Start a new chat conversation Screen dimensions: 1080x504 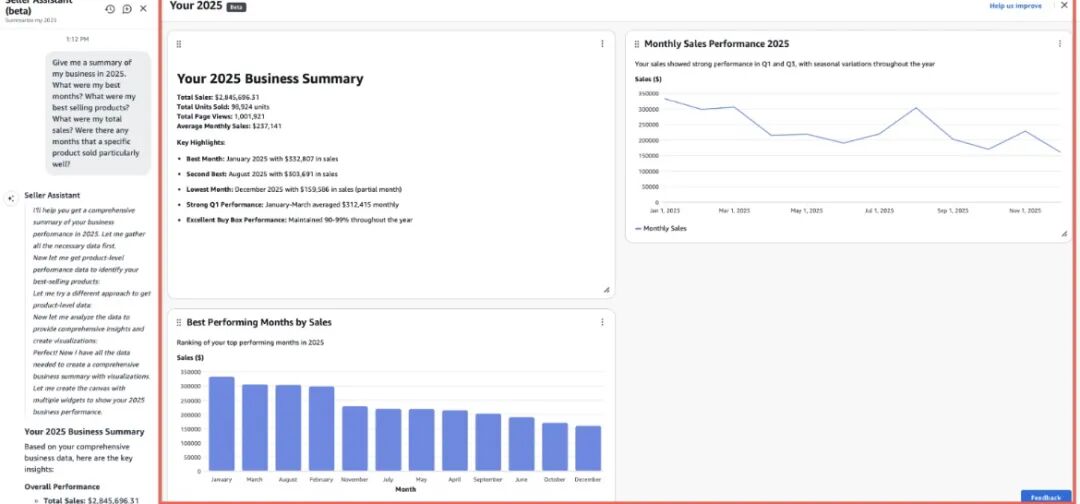[x=127, y=9]
